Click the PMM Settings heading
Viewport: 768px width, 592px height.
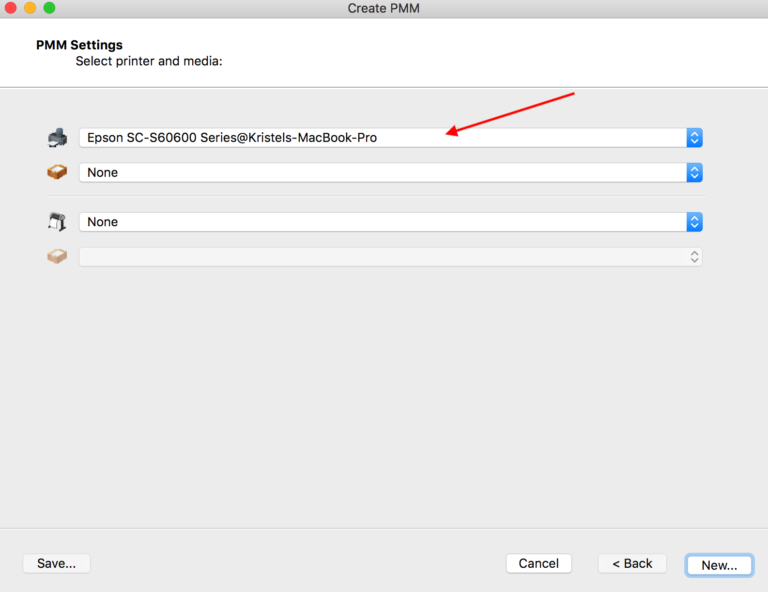point(79,45)
